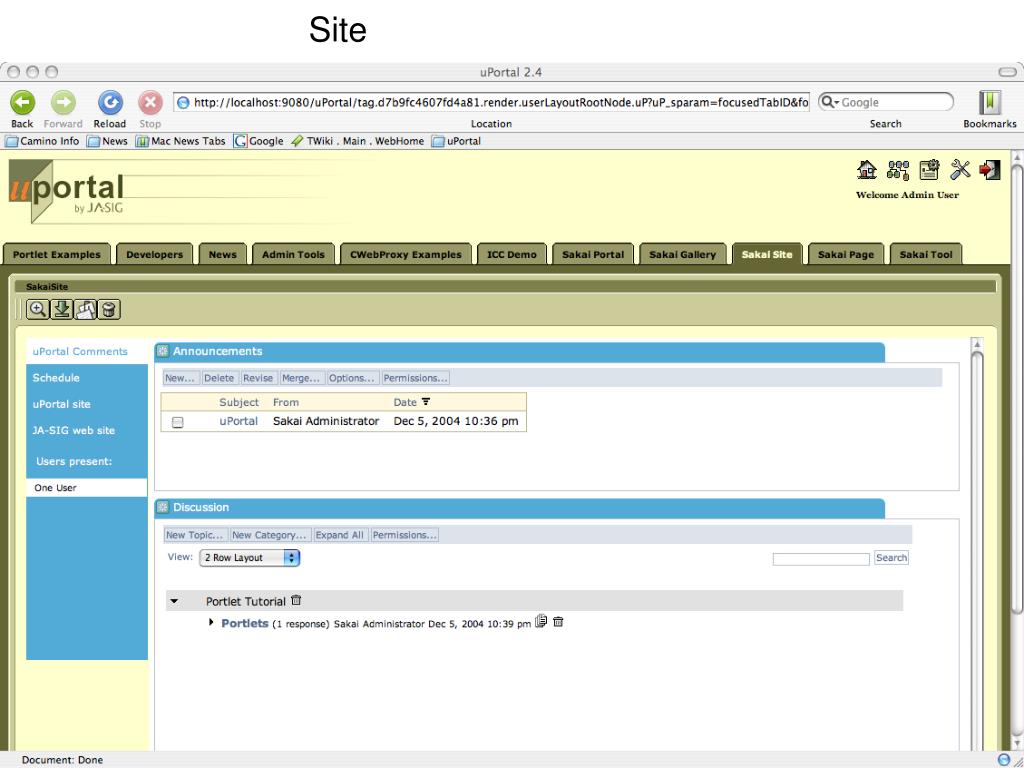Click the SakaiSite channel trash can icon
Viewport: 1024px width, 768px height.
109,309
